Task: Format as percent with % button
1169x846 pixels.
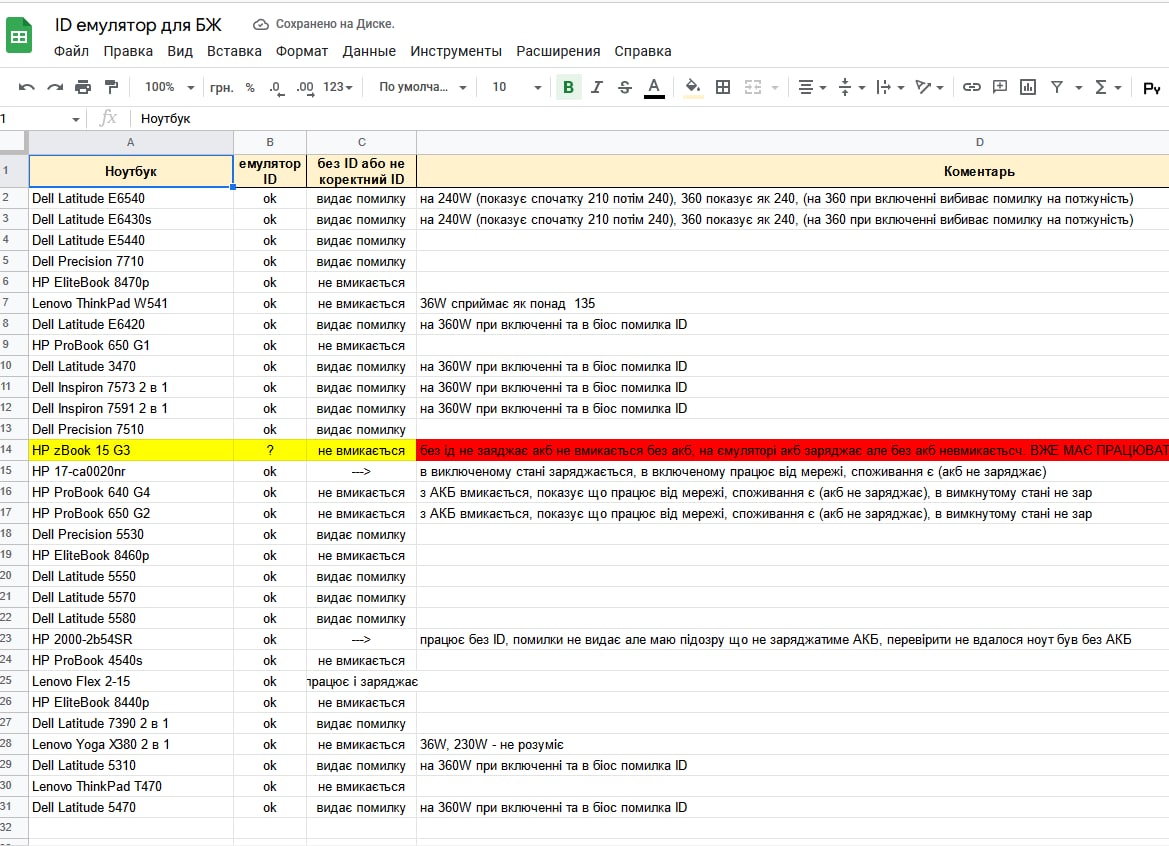Action: [x=250, y=87]
